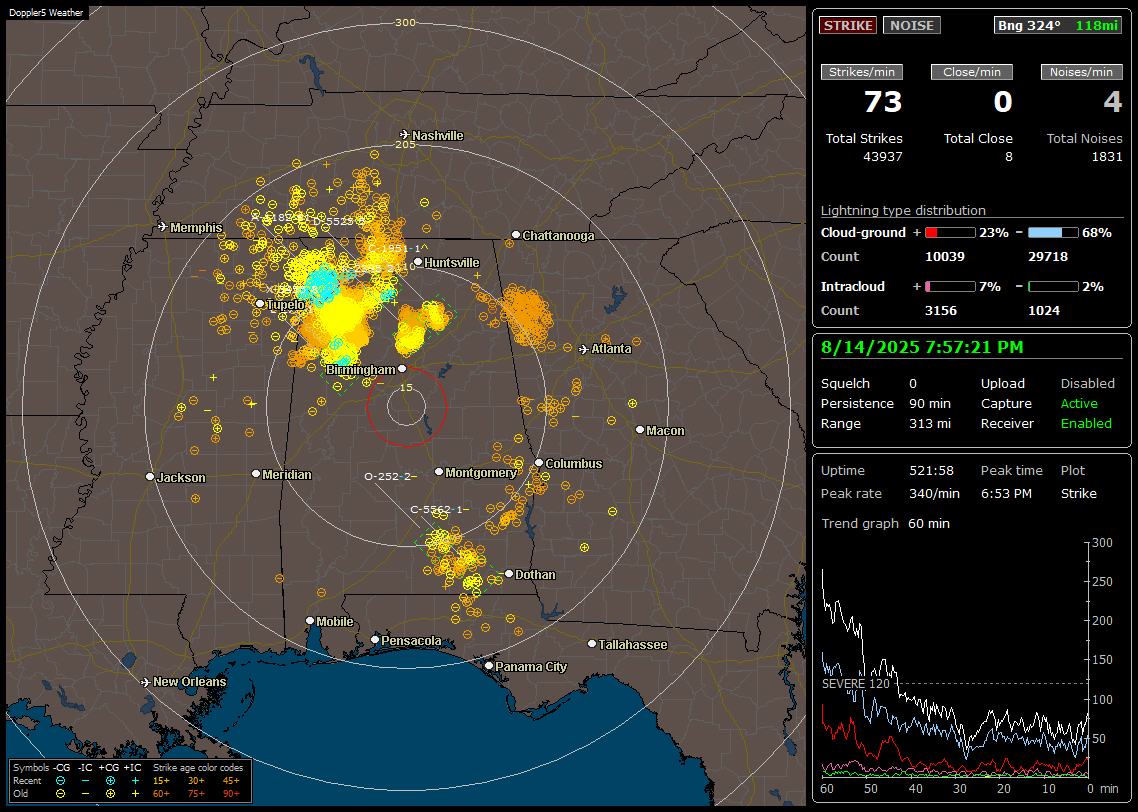Viewport: 1138px width, 812px height.
Task: Click the red STRIKE indicator button
Action: click(x=848, y=25)
